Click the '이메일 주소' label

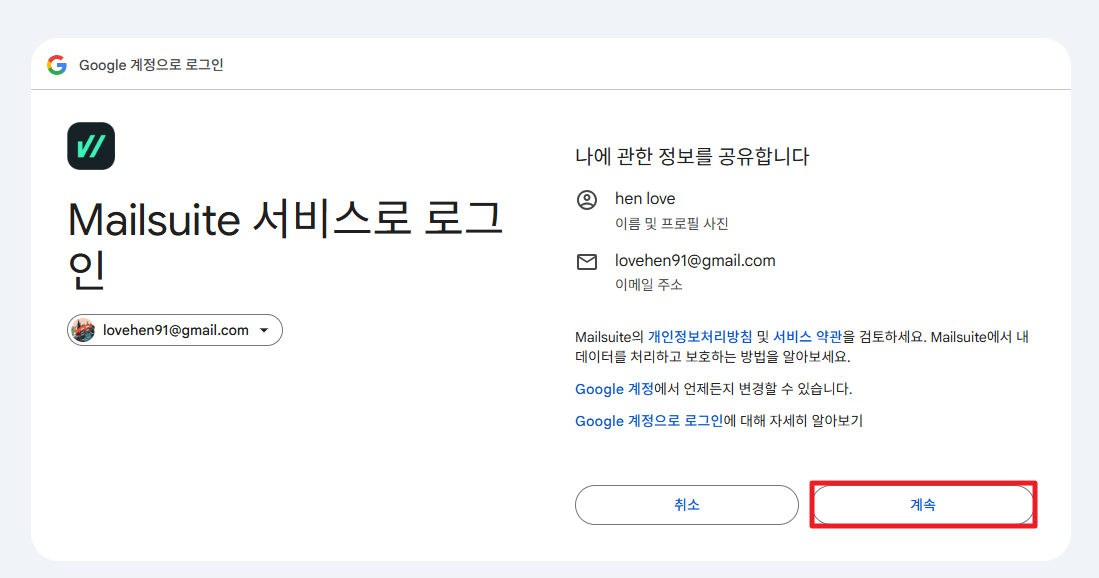pyautogui.click(x=648, y=284)
